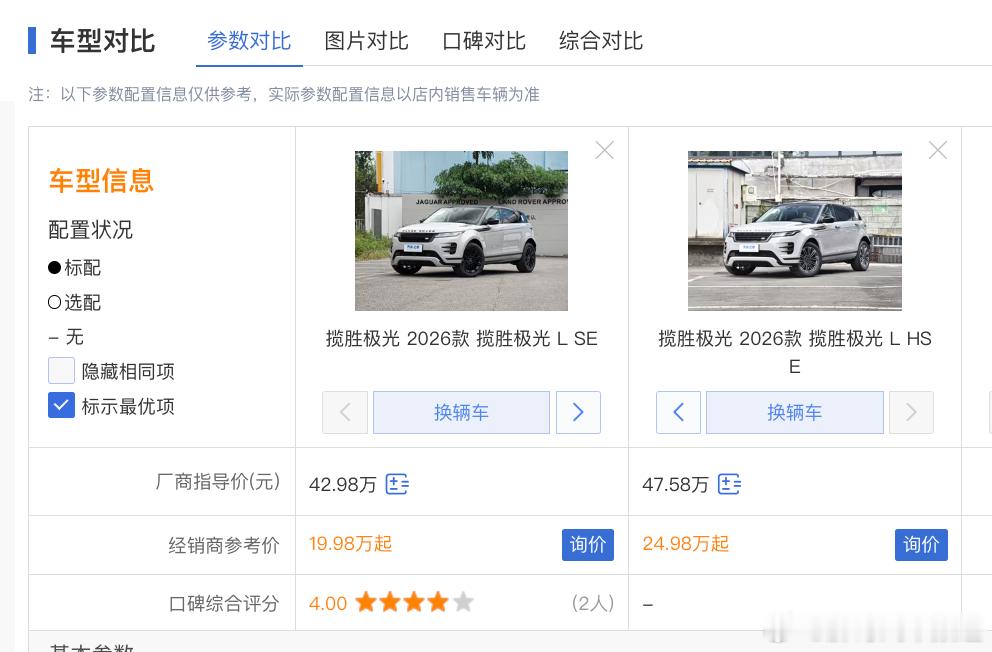Uncheck the 标示最优项 checkbox
The height and width of the screenshot is (652, 992).
pyautogui.click(x=61, y=405)
